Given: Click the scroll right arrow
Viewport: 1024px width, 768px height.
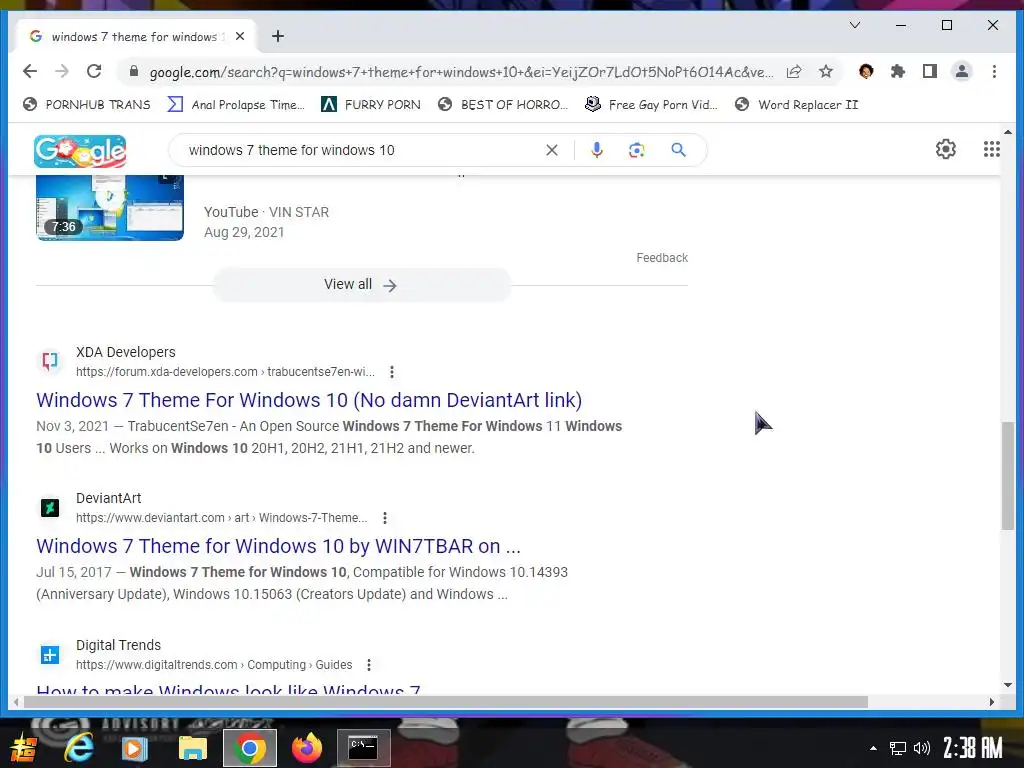Looking at the screenshot, I should [991, 702].
